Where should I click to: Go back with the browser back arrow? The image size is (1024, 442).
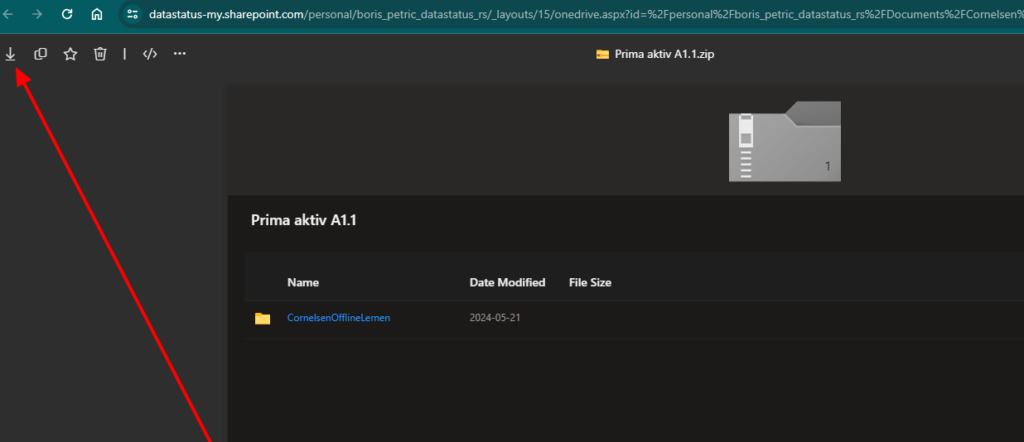[8, 14]
